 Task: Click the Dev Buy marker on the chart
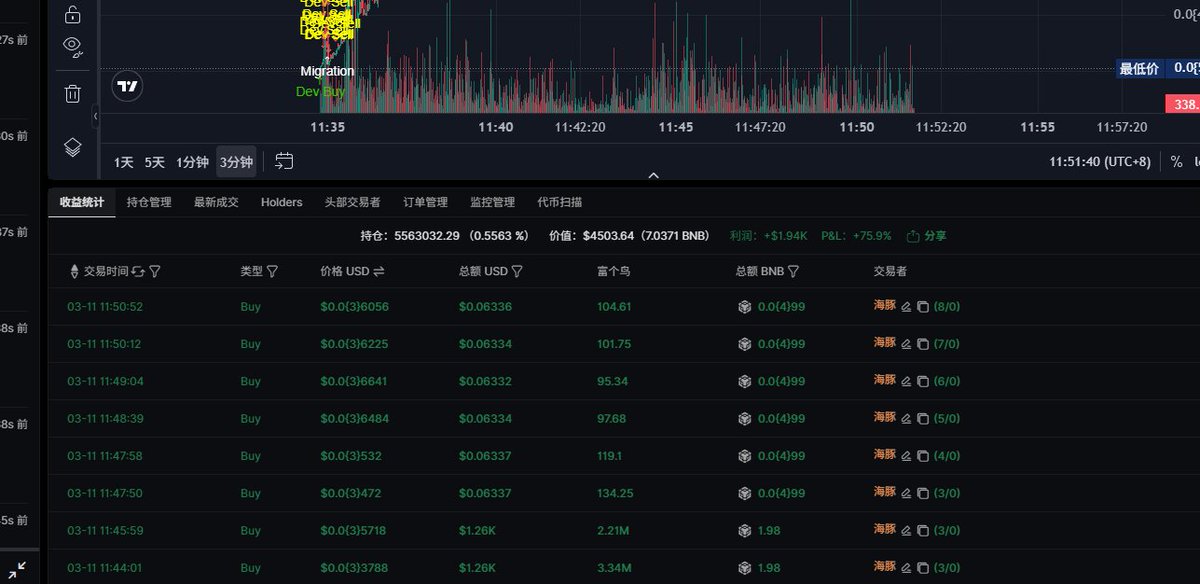320,91
